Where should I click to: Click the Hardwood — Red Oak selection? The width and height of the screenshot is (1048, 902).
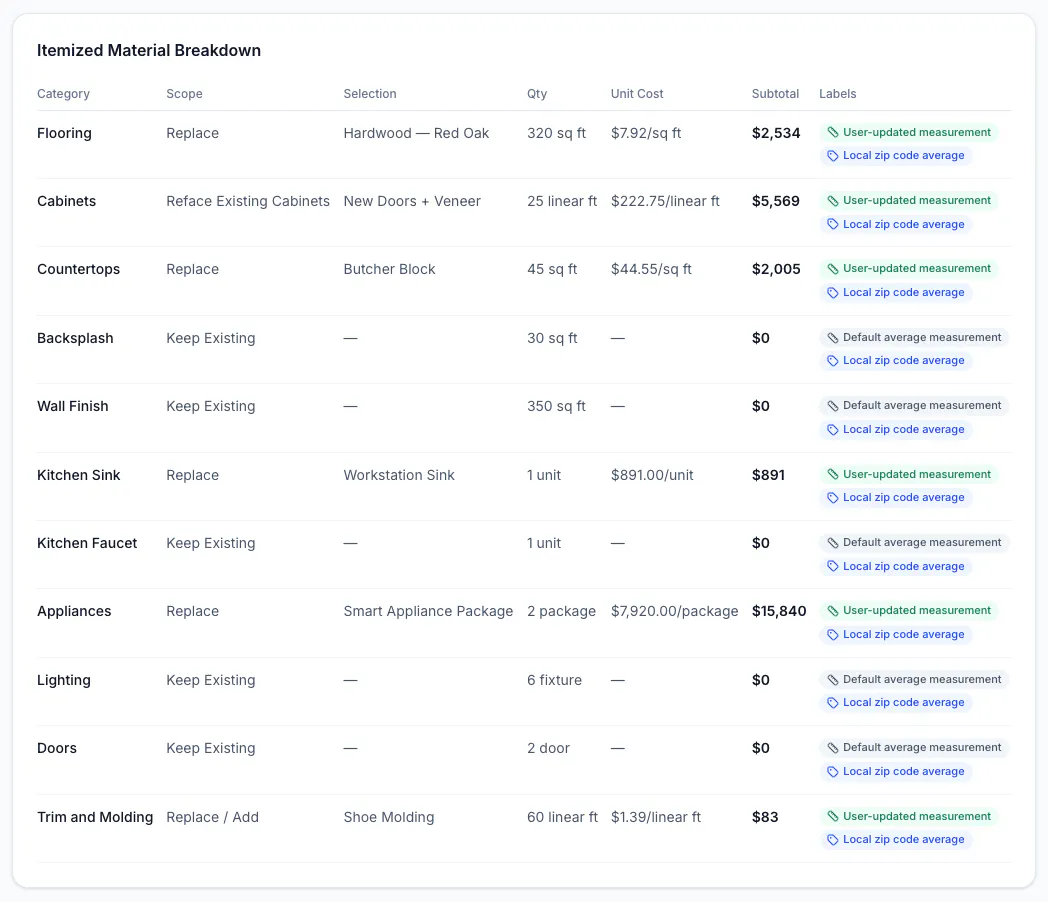coord(416,133)
